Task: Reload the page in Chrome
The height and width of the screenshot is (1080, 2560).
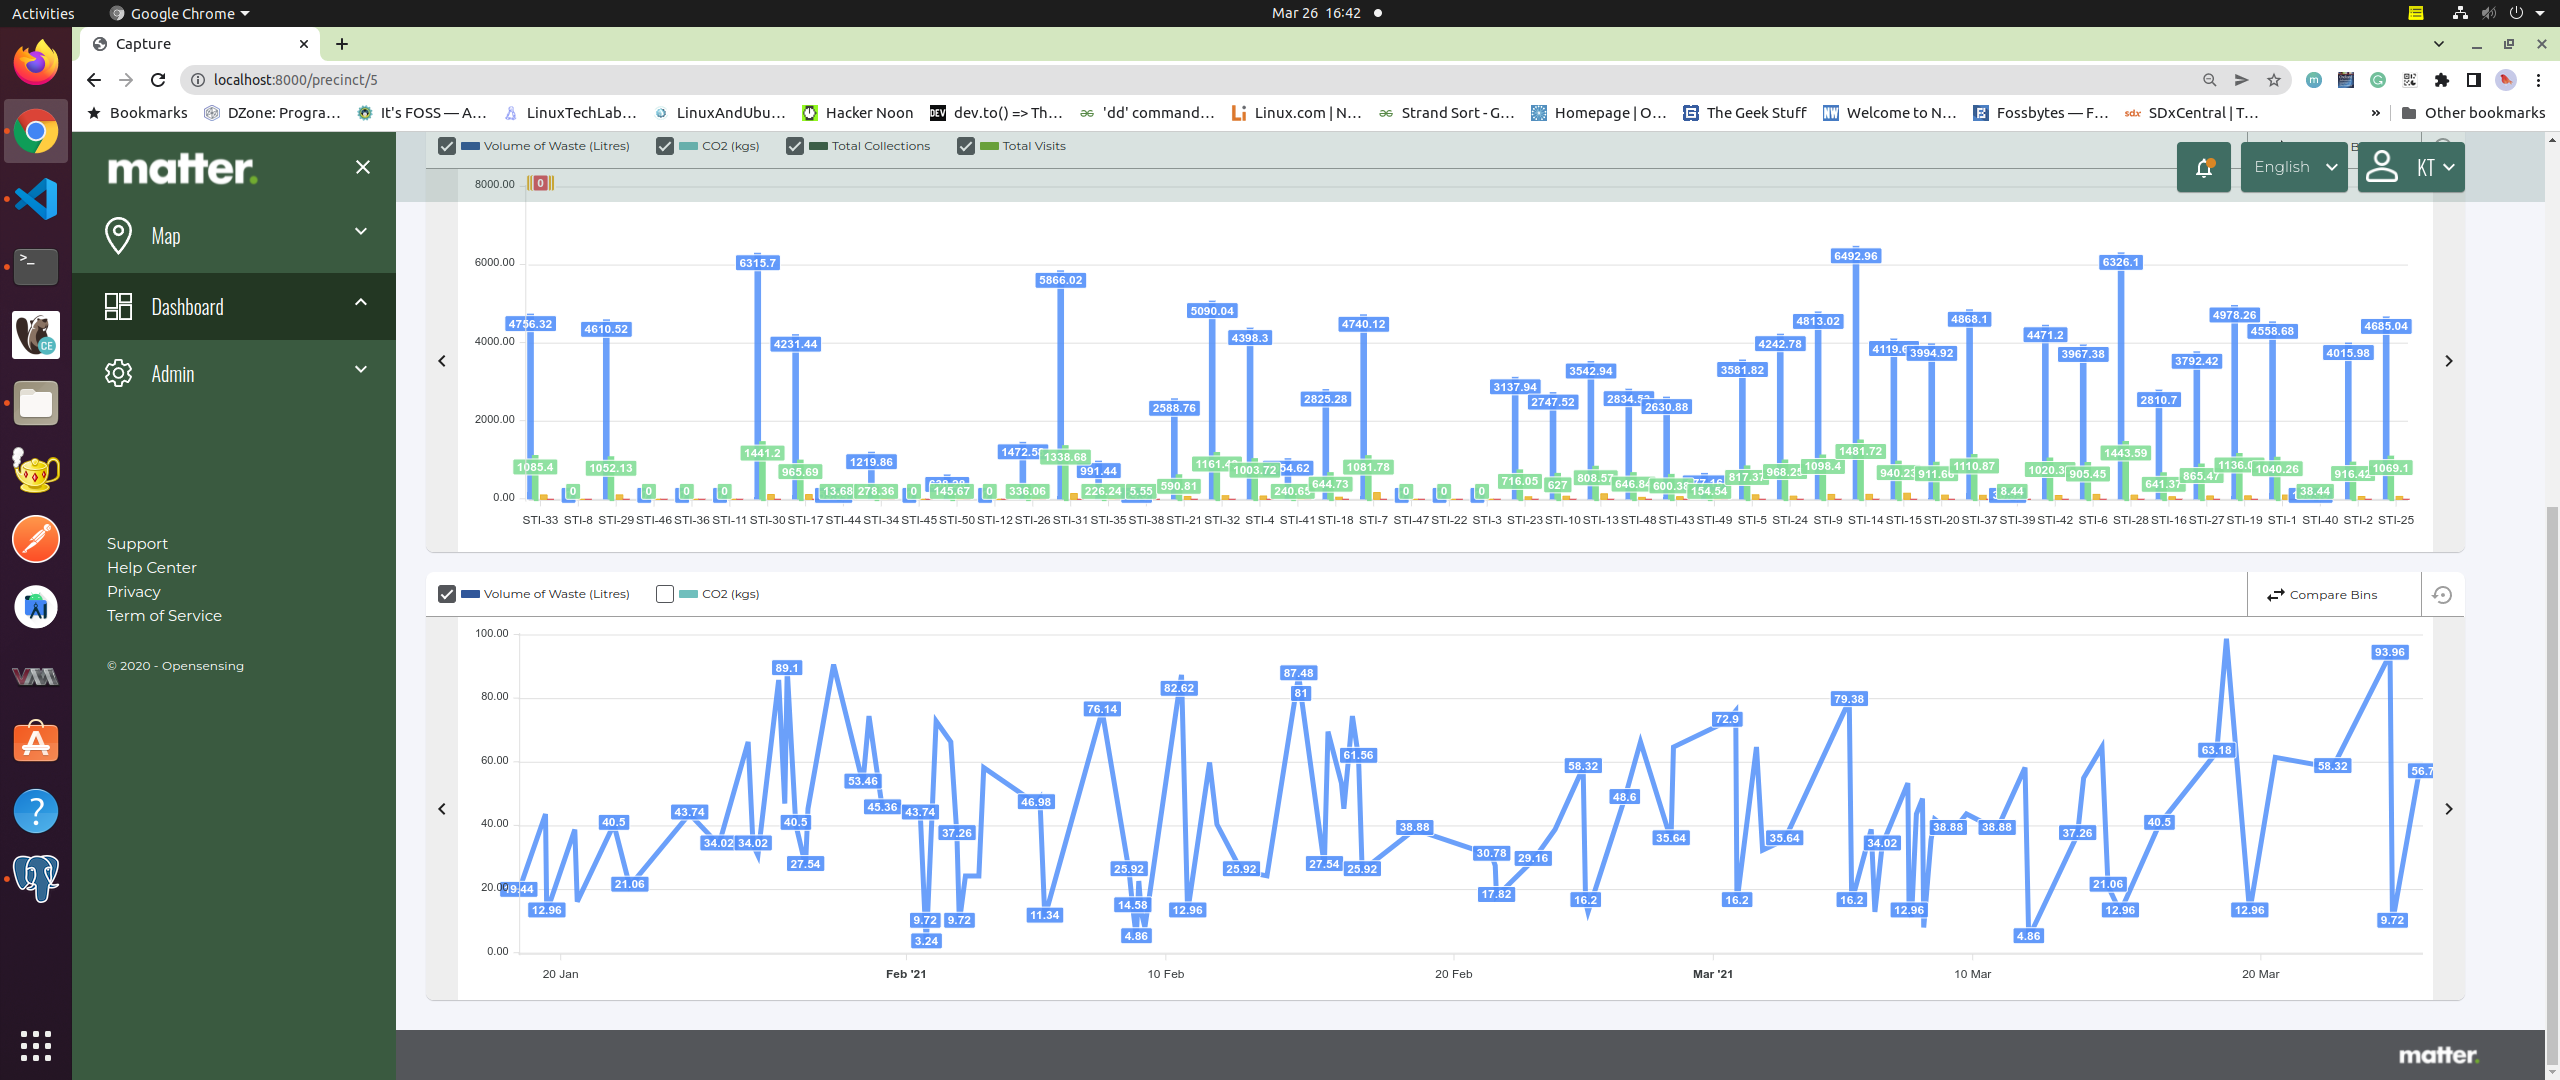Action: (158, 80)
